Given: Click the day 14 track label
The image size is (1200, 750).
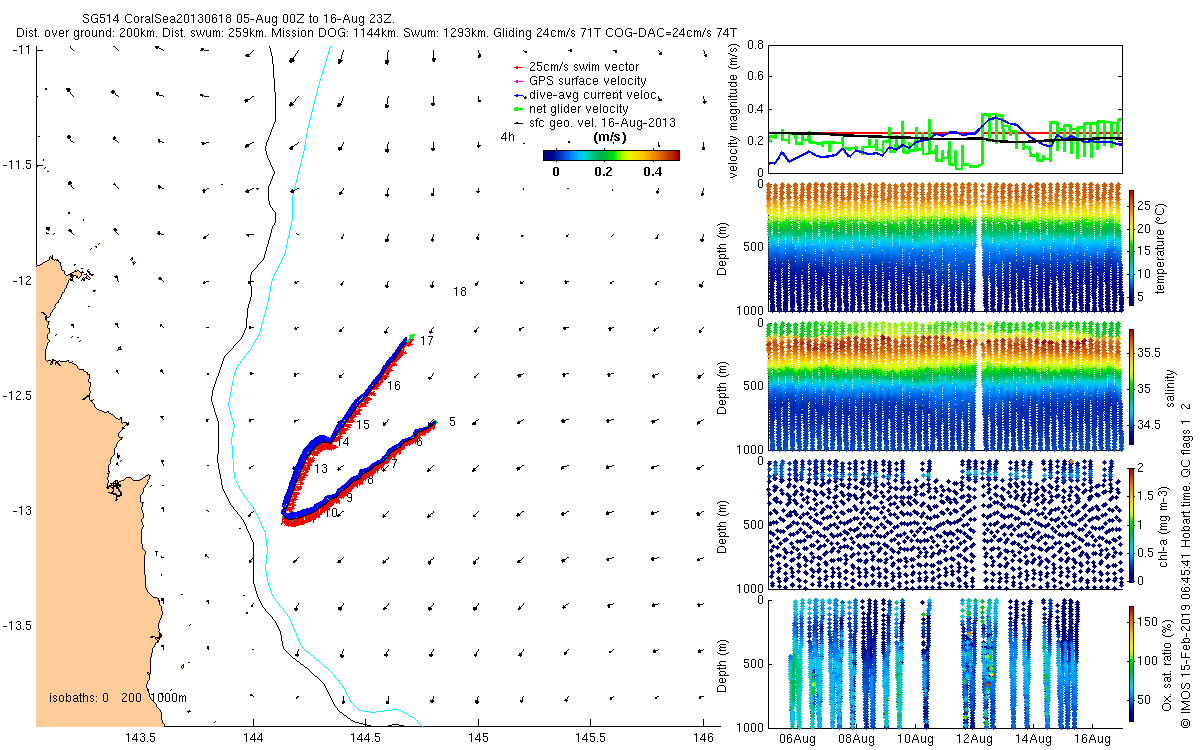Looking at the screenshot, I should pyautogui.click(x=343, y=442).
